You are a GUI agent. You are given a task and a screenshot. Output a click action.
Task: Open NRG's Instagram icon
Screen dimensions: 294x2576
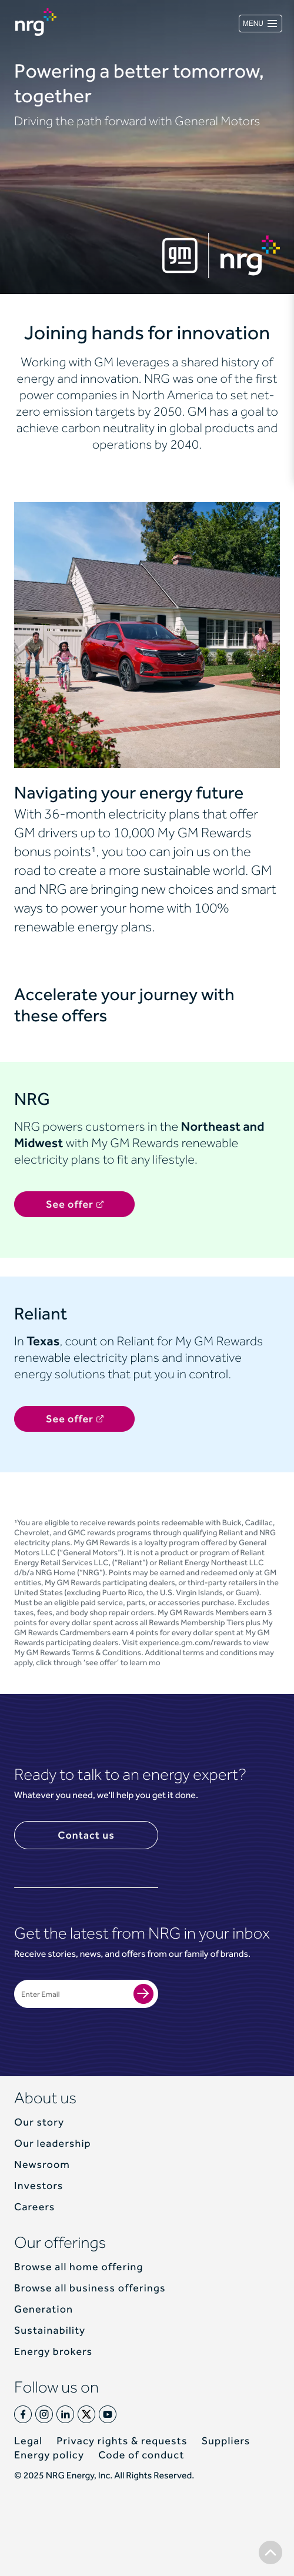44,2414
